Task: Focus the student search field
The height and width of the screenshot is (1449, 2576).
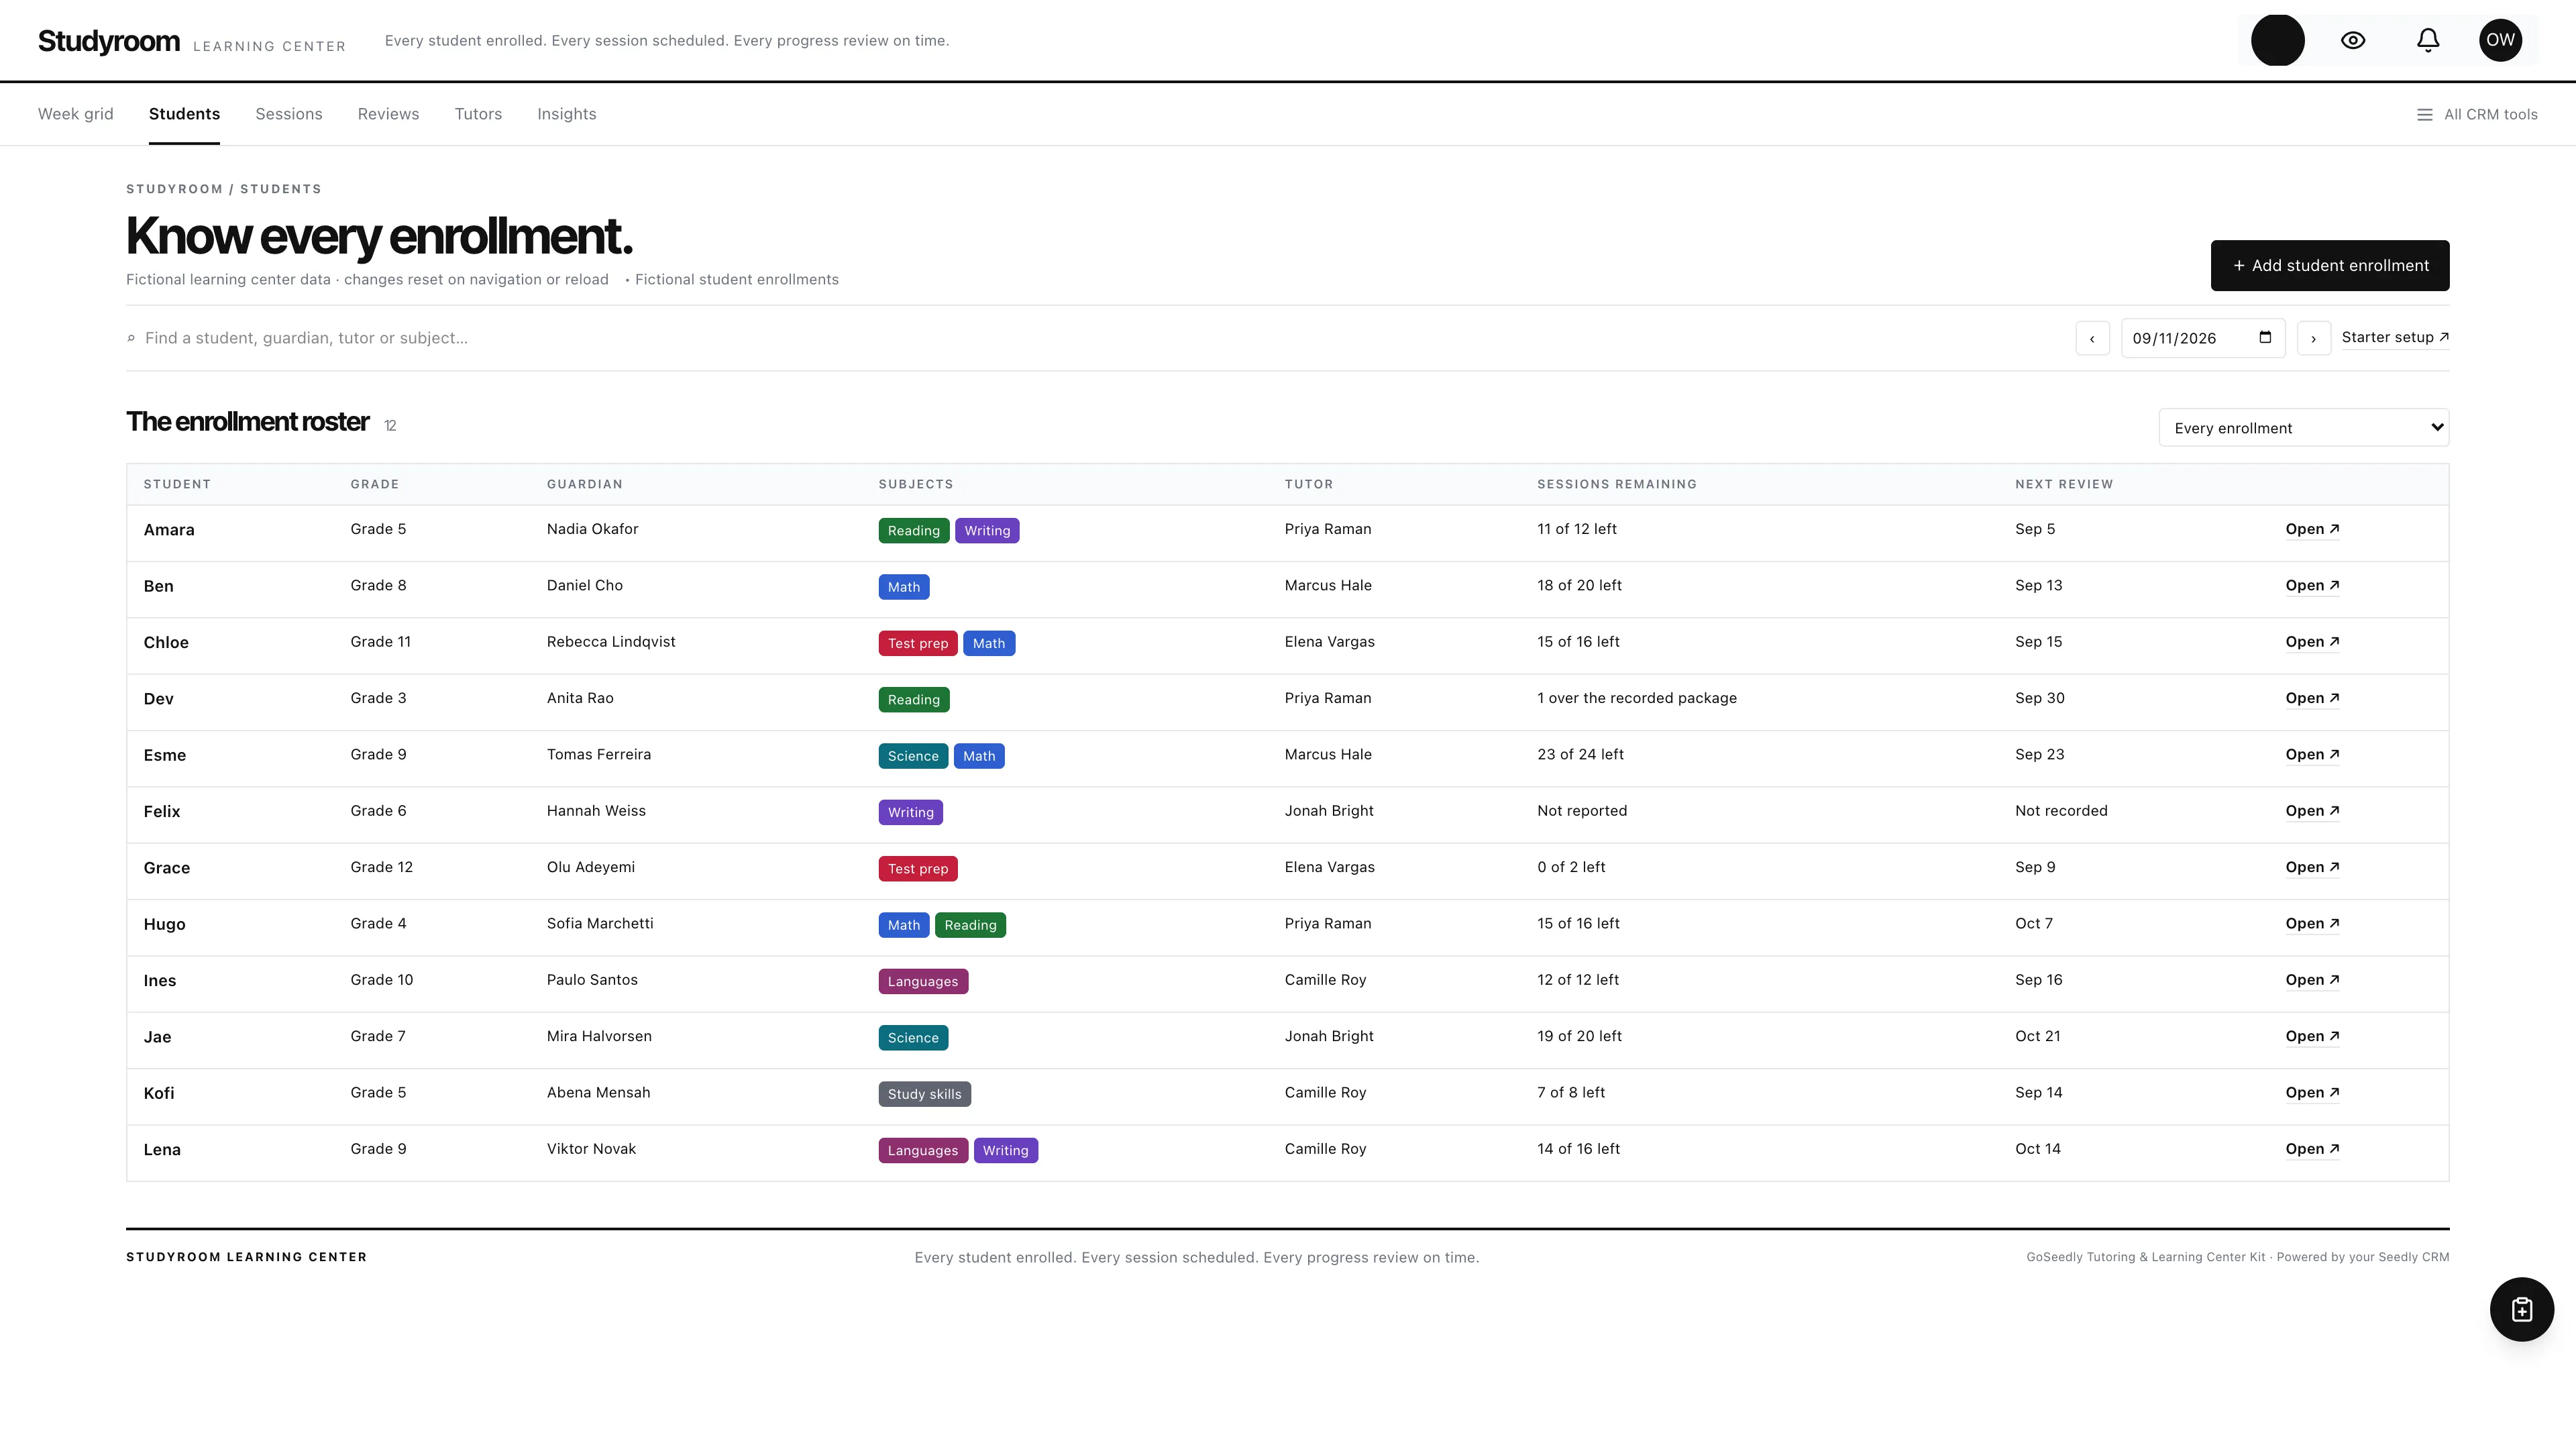Action: click(x=1090, y=338)
